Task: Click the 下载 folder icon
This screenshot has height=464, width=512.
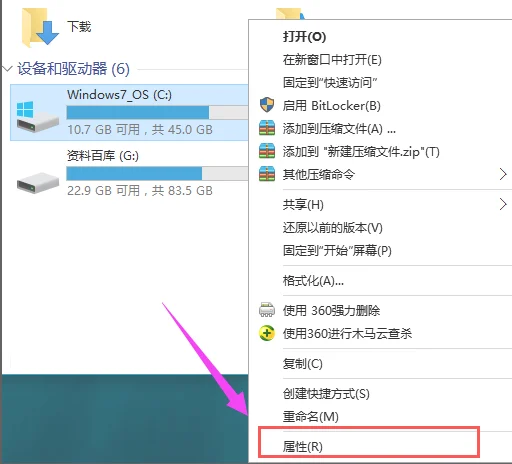Action: click(x=40, y=28)
